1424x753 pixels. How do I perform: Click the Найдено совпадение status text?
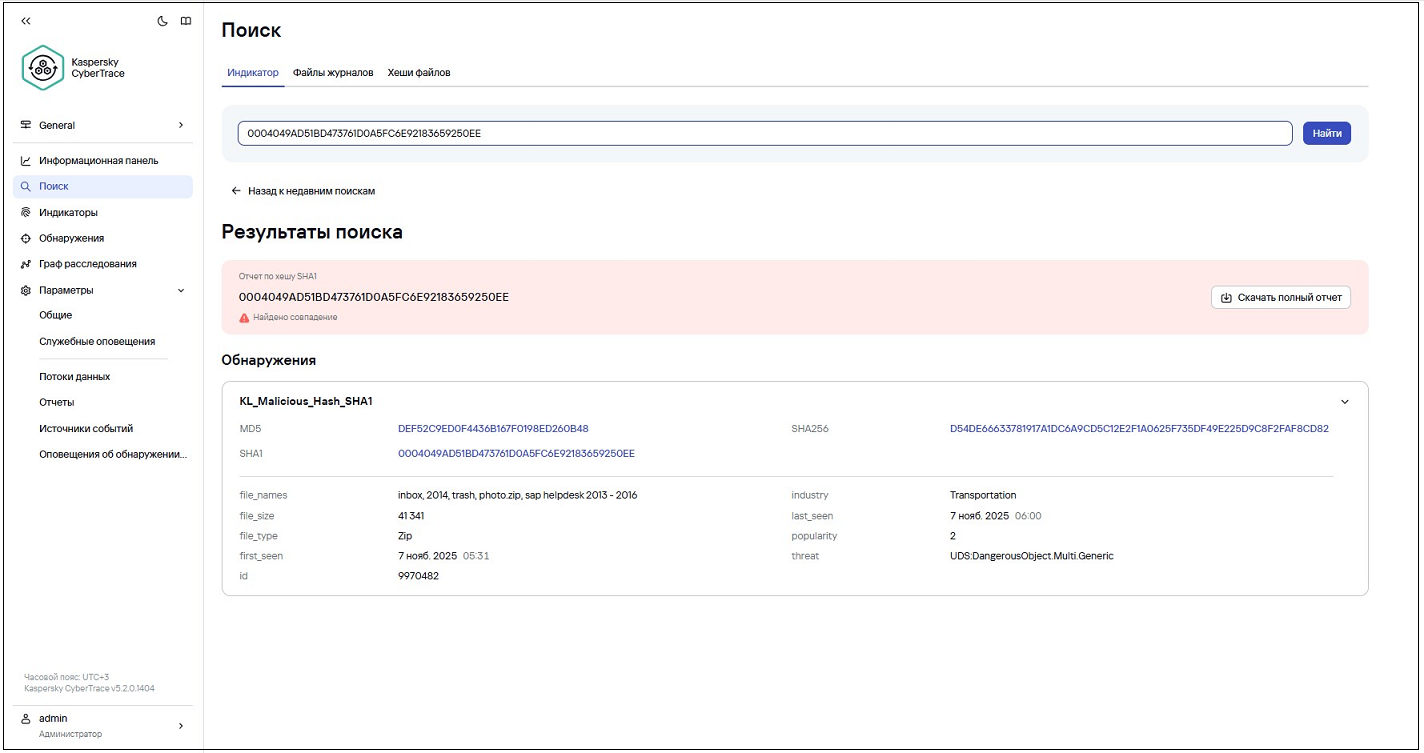point(295,317)
